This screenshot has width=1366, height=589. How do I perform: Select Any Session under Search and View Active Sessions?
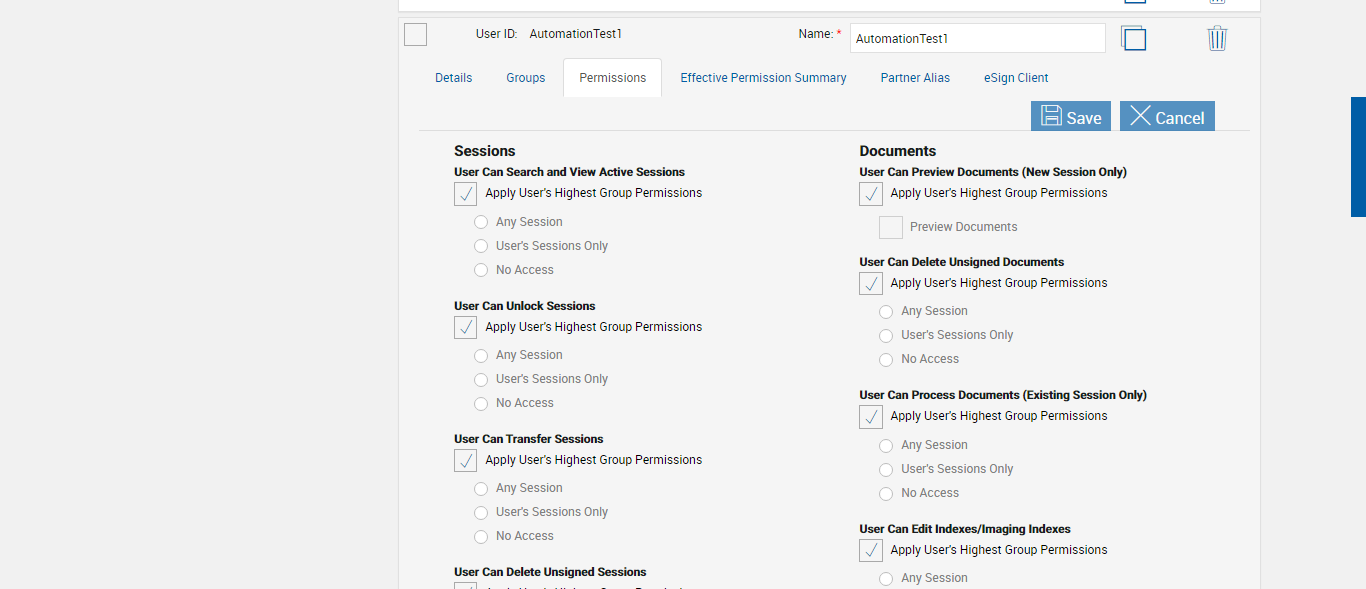[481, 222]
